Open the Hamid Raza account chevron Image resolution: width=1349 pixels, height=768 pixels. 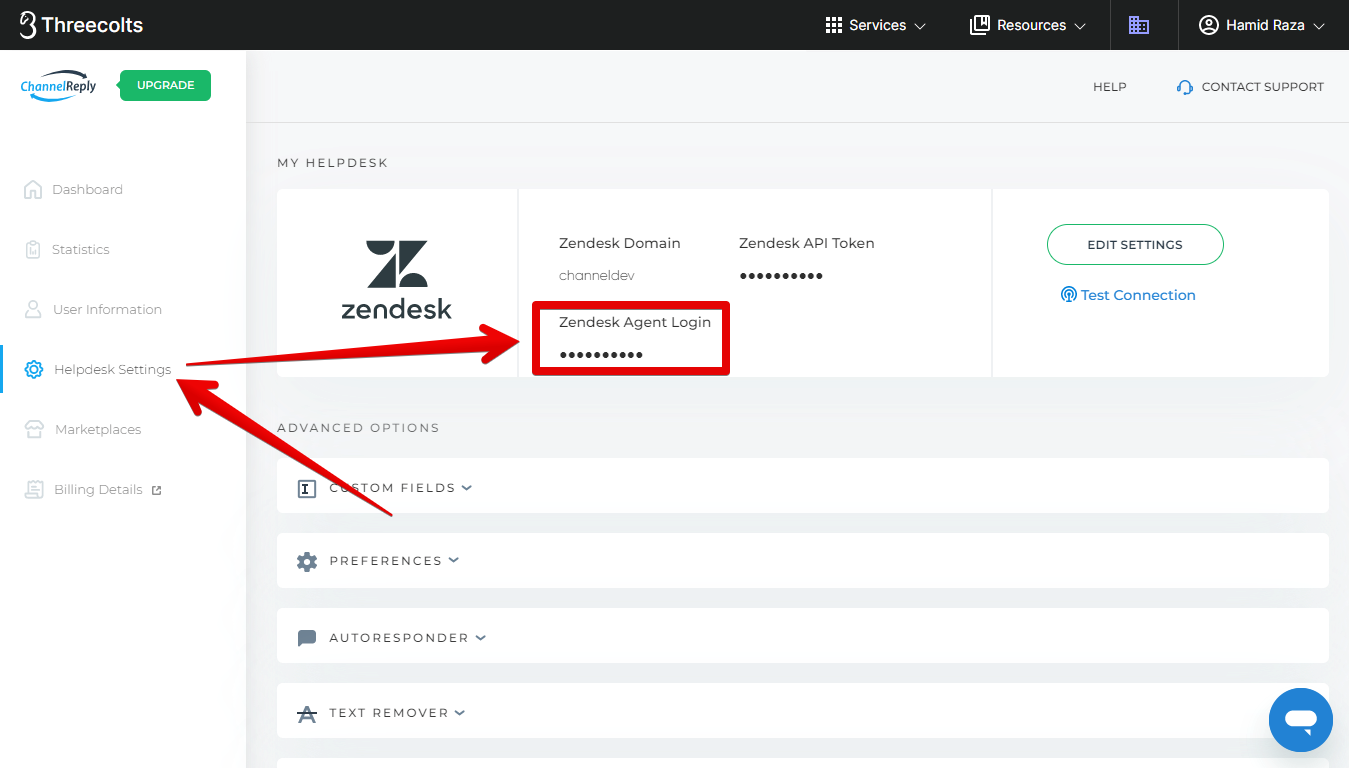[x=1318, y=26]
